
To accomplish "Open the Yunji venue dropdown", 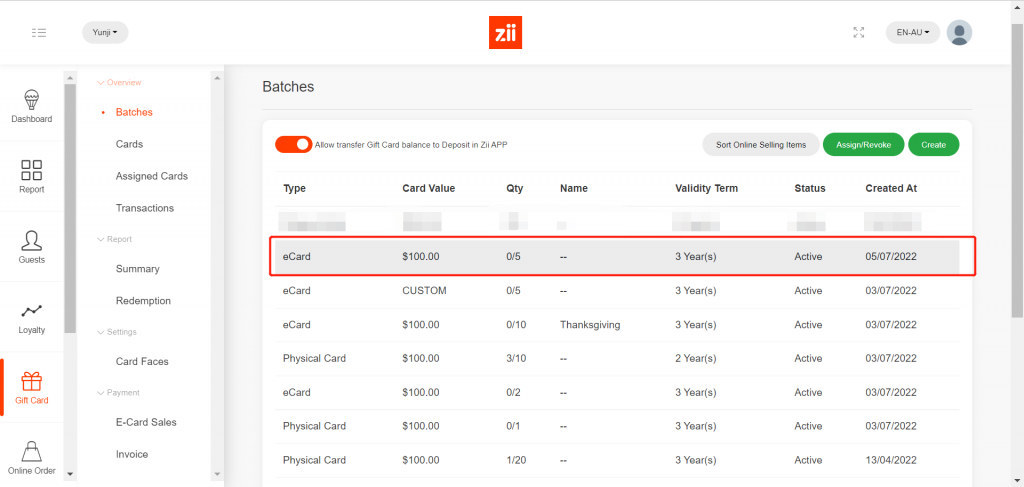I will [105, 32].
